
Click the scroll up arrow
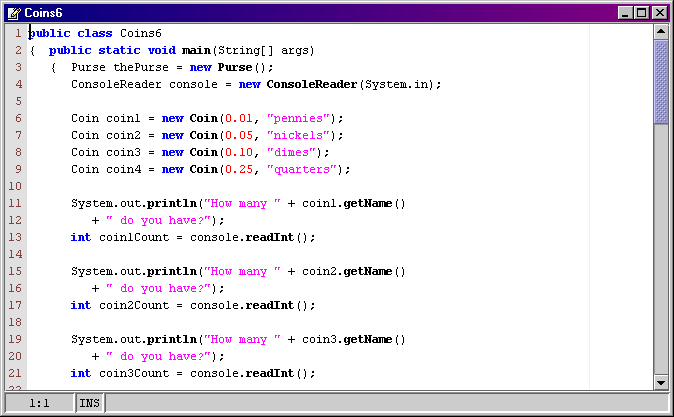point(661,32)
